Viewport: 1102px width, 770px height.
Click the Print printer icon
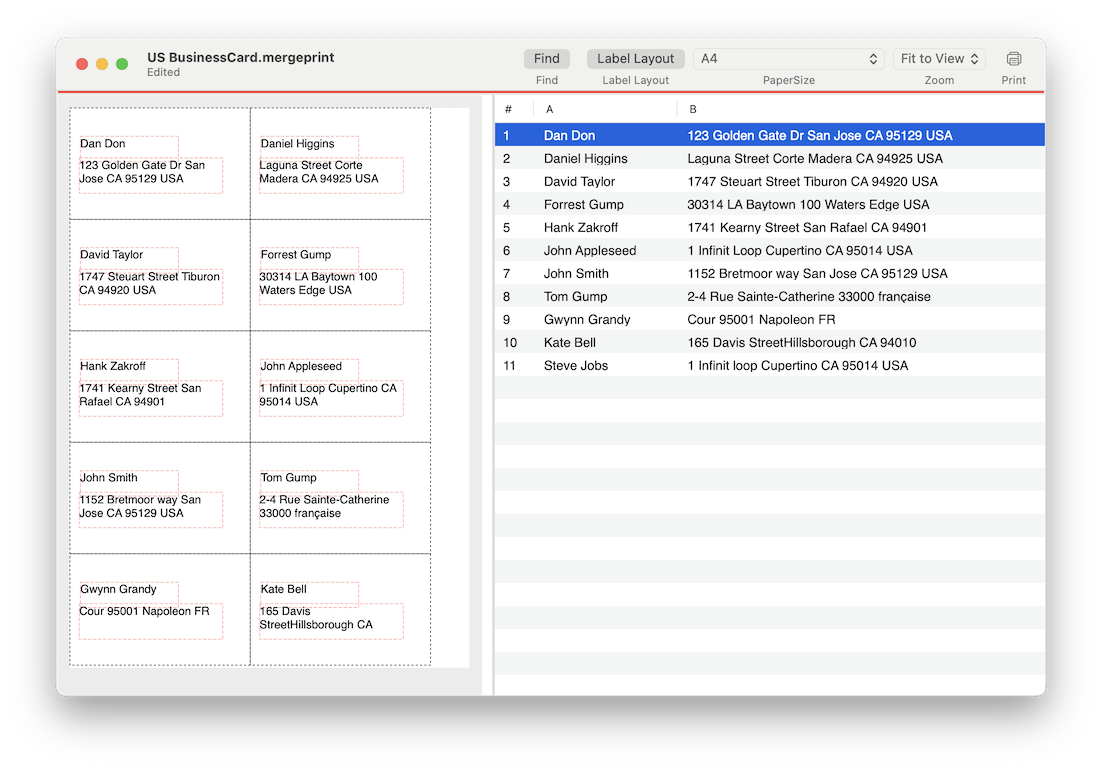coord(1013,59)
